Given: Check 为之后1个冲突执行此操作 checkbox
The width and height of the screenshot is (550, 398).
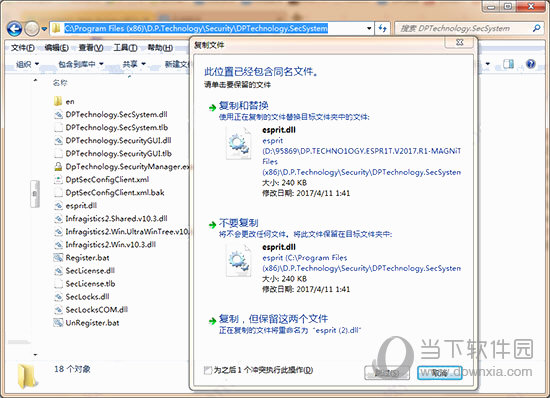Looking at the screenshot, I should (x=208, y=370).
